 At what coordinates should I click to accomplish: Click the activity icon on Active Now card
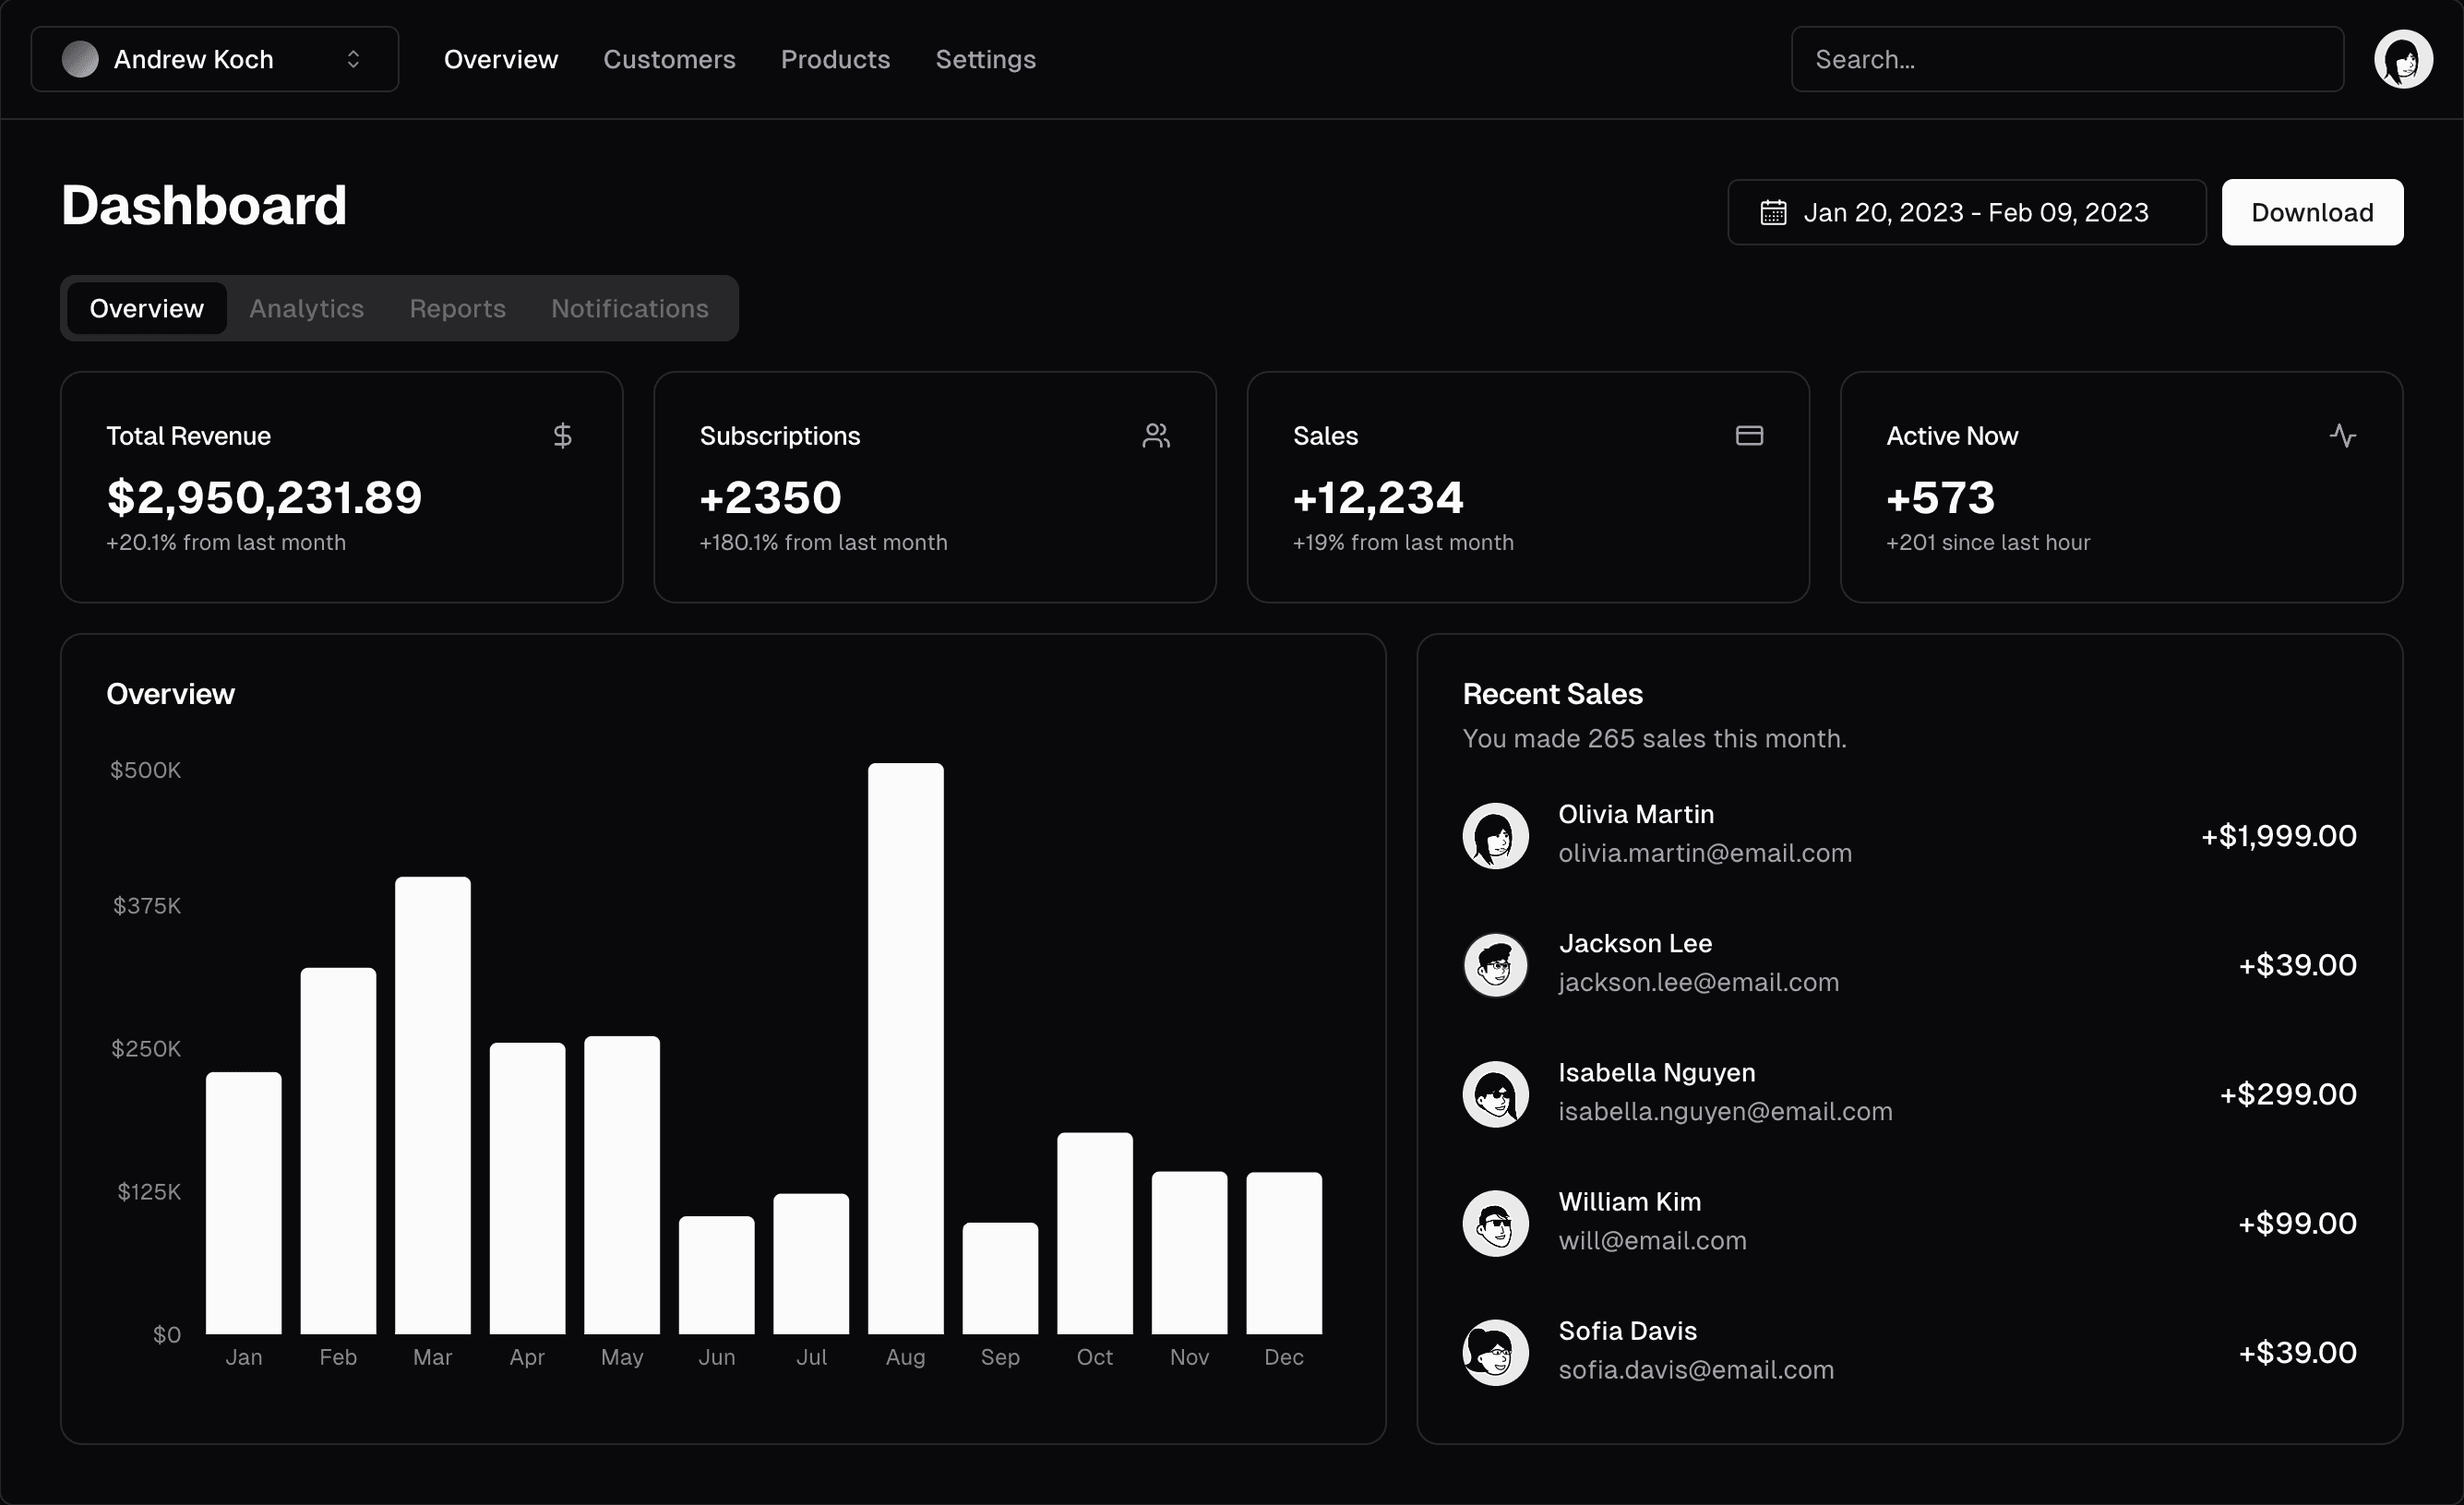tap(2344, 435)
